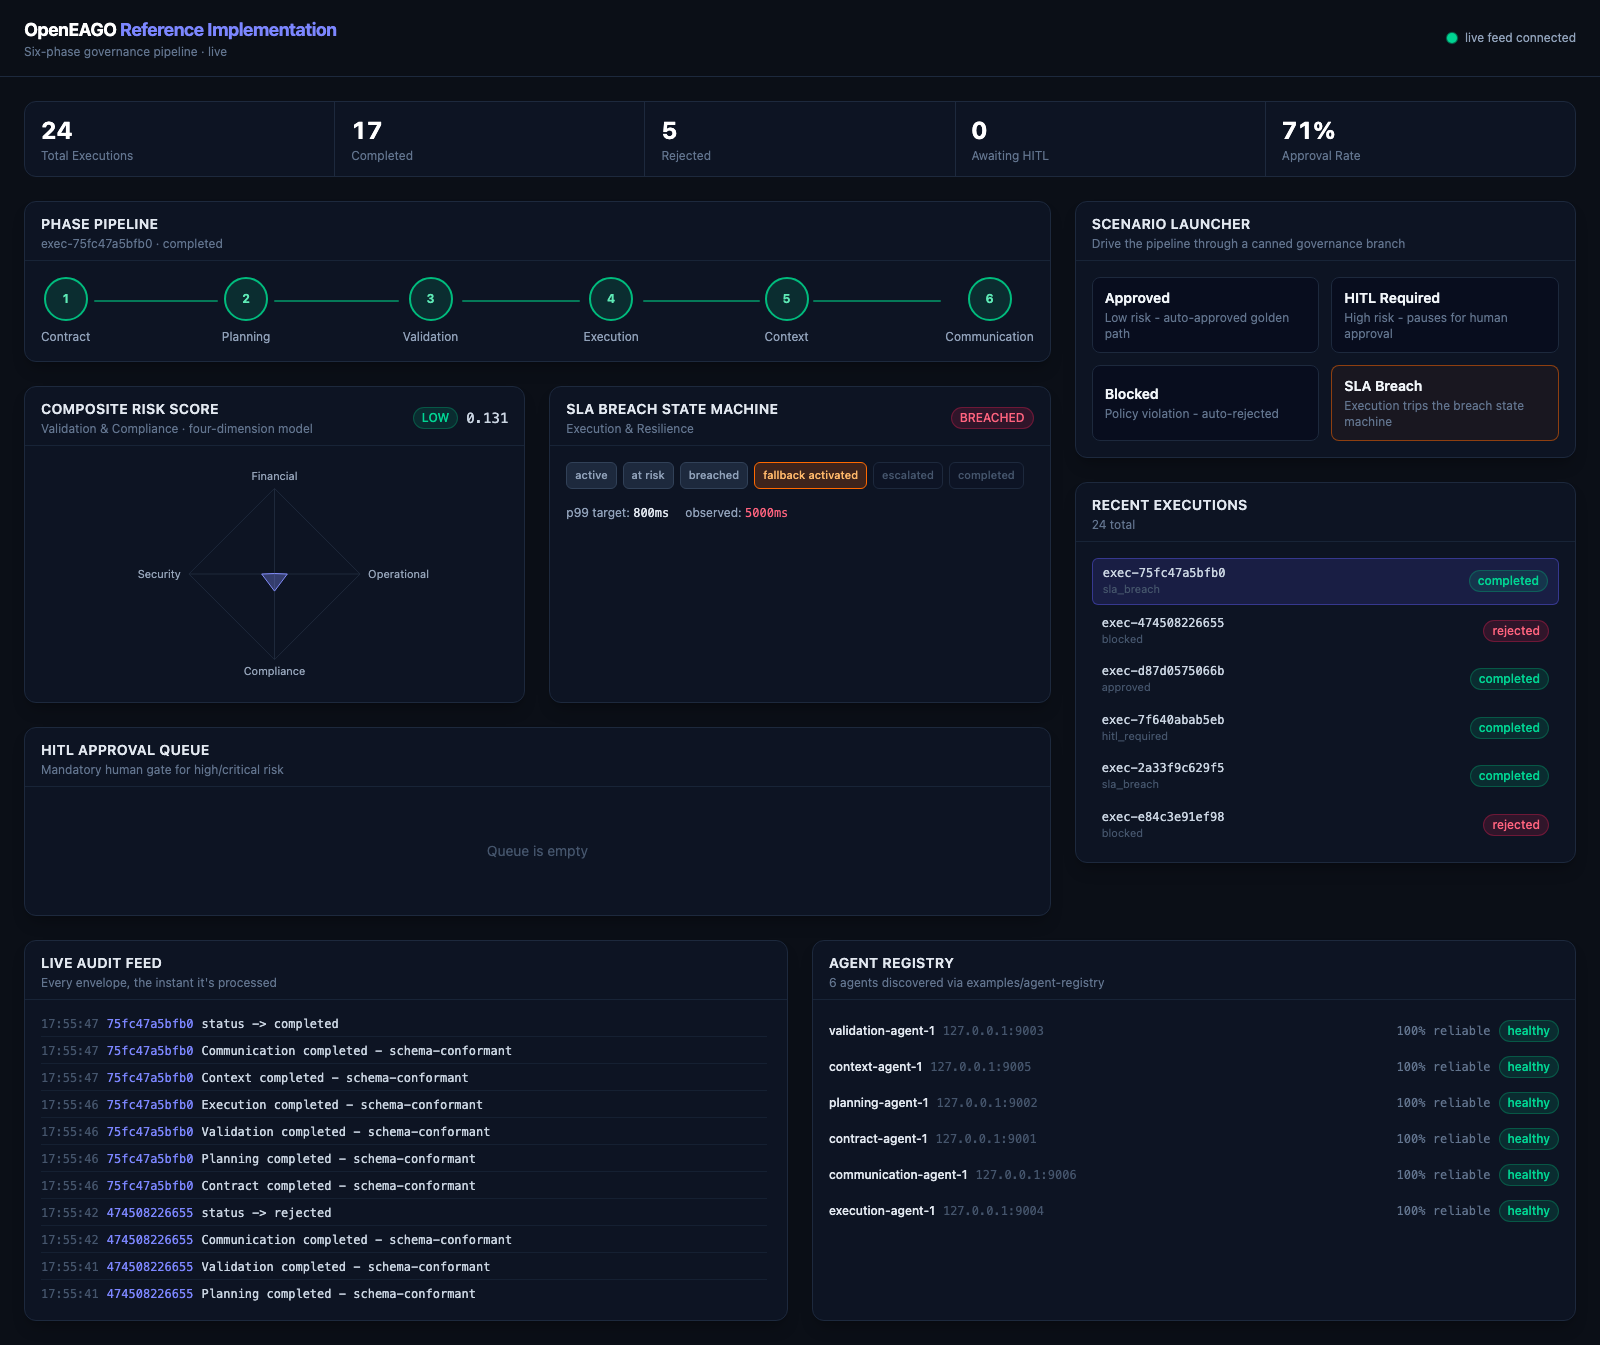The image size is (1600, 1345).
Task: Click the 'at risk' state chip
Action: pyautogui.click(x=648, y=476)
